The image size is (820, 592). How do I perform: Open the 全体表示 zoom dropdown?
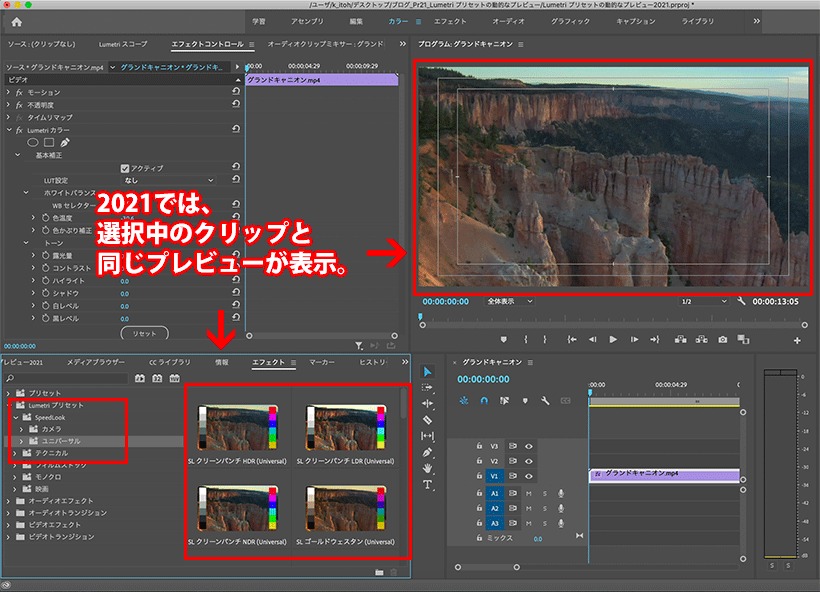tap(510, 301)
